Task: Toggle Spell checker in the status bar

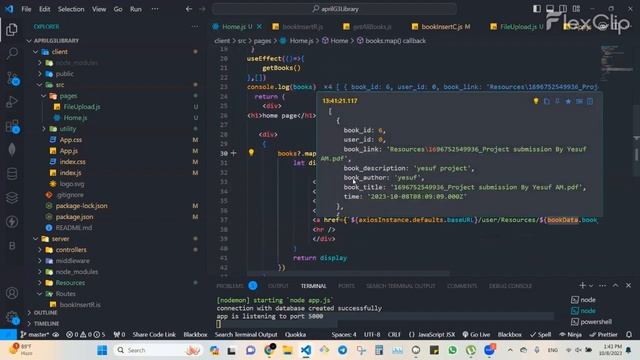Action: 540,334
